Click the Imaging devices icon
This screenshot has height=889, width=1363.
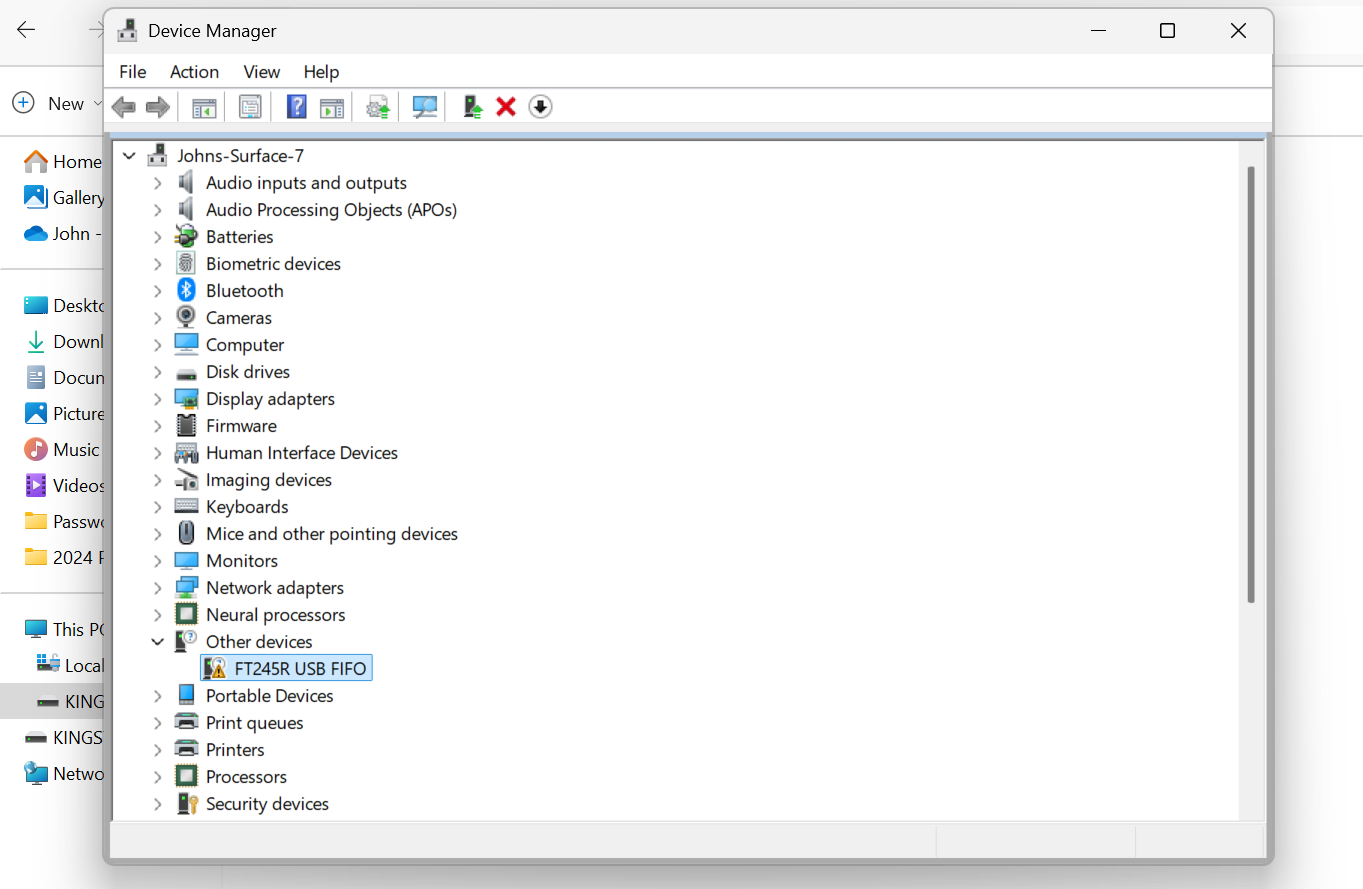tap(186, 480)
